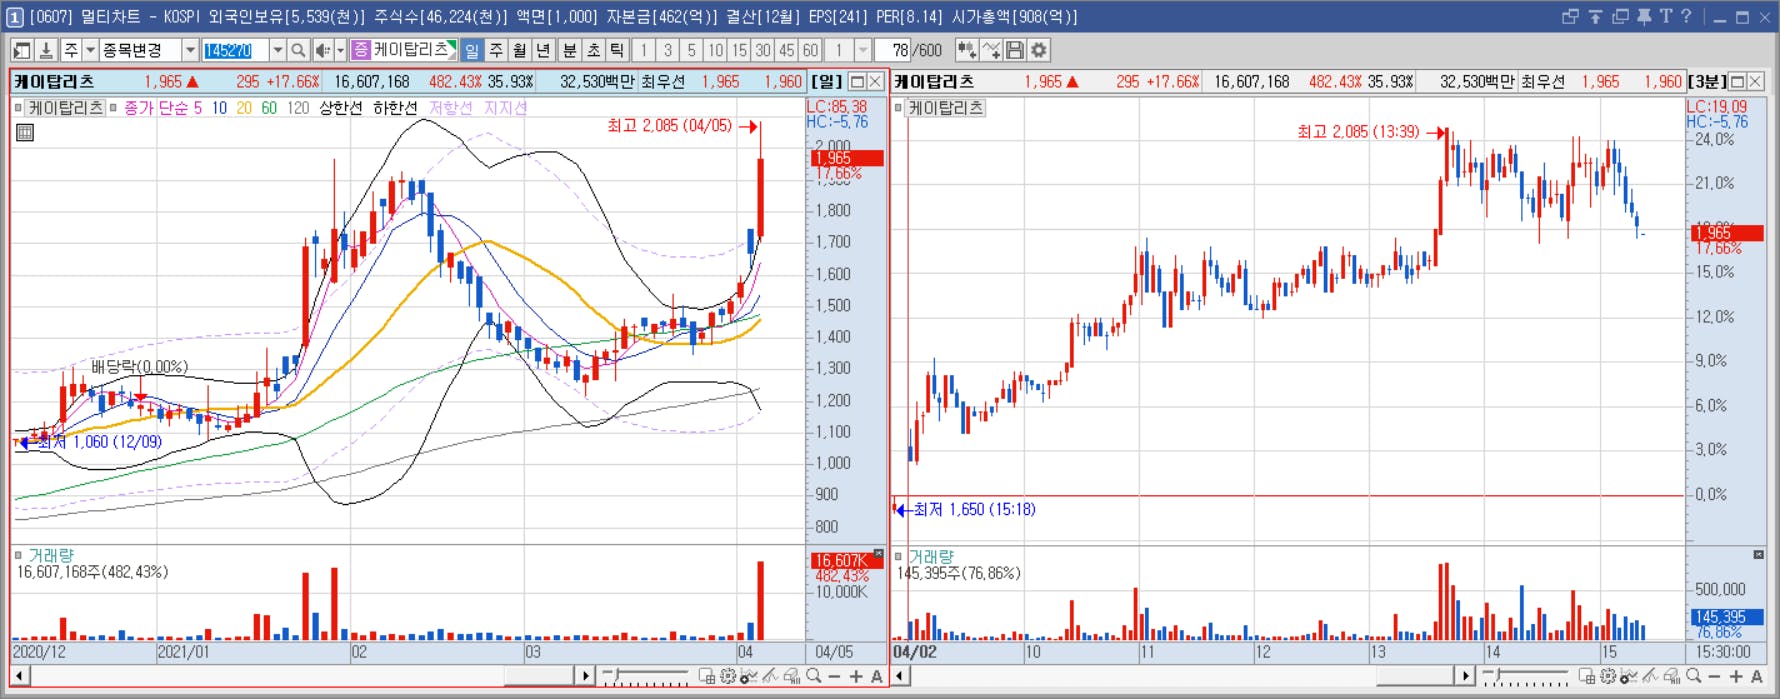Click the 3-minute chart plus zoom-in icon

click(1736, 677)
